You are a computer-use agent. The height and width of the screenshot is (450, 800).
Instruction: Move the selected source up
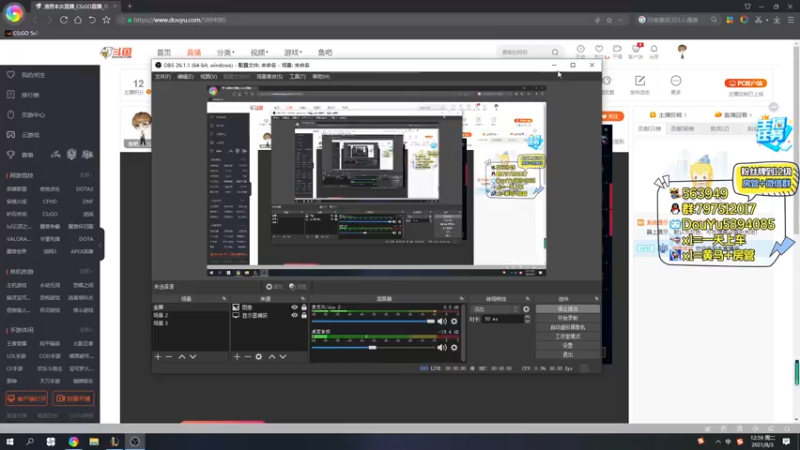point(272,357)
